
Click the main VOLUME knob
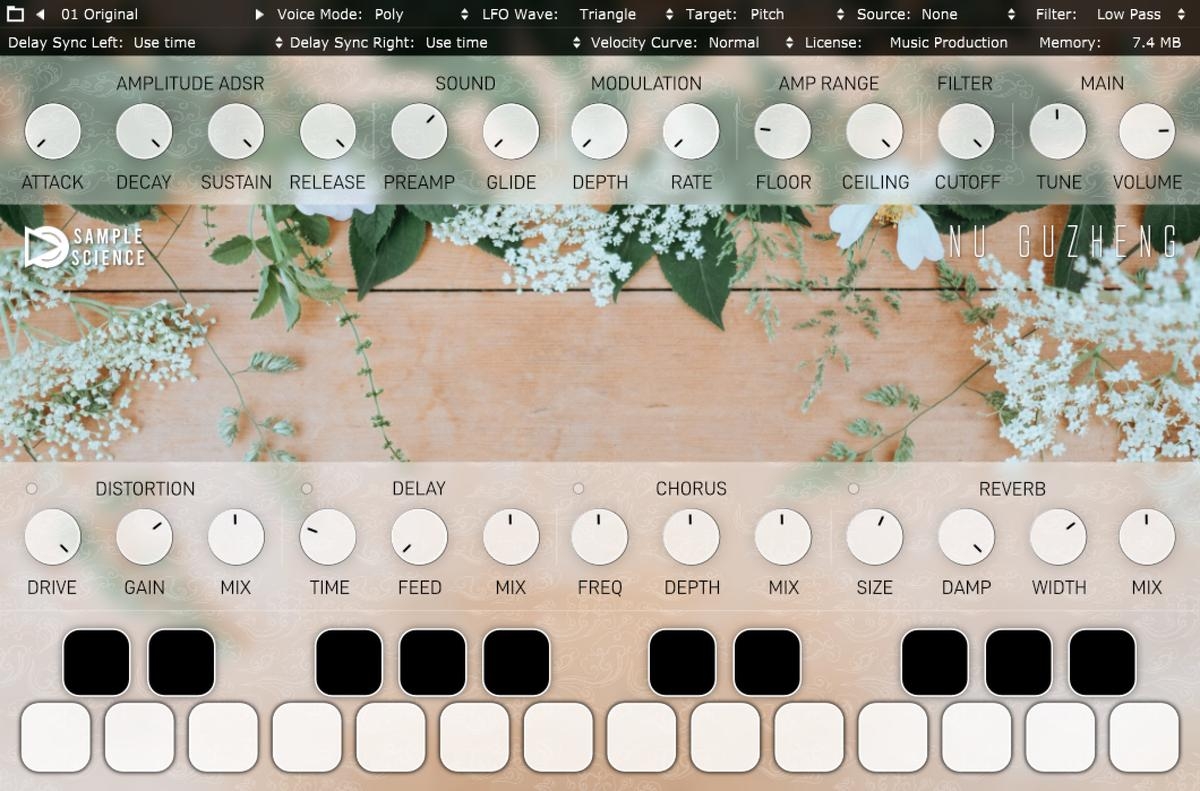tap(1147, 132)
